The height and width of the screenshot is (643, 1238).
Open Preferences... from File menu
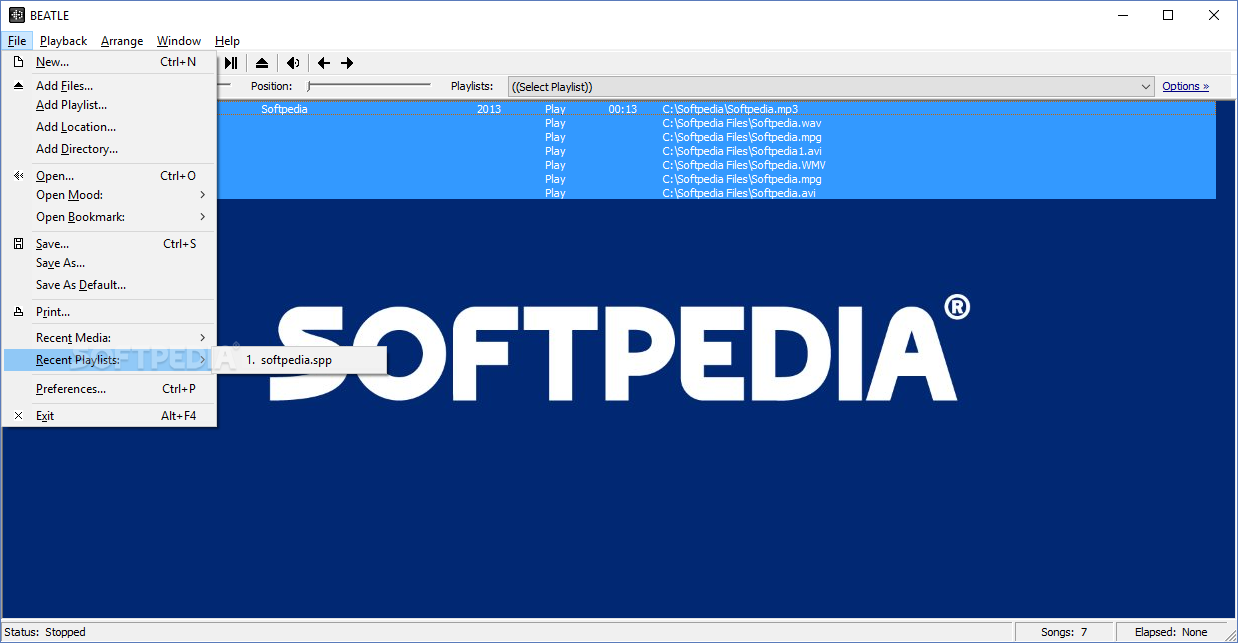pyautogui.click(x=109, y=389)
